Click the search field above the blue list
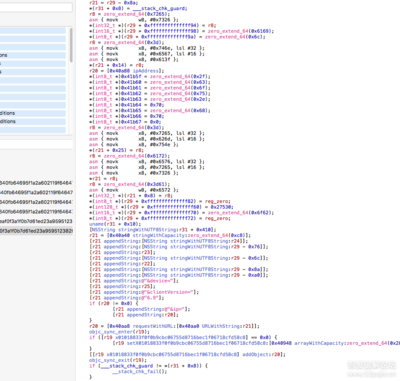 pyautogui.click(x=35, y=8)
